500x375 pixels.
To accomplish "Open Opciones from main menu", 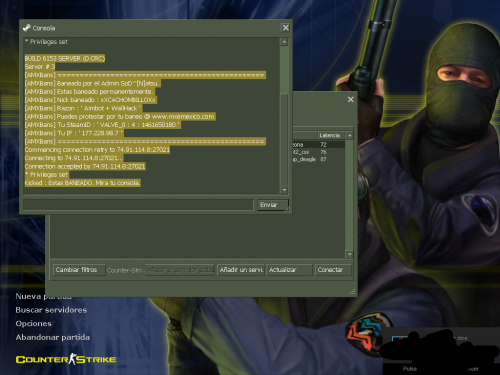I will (x=34, y=324).
